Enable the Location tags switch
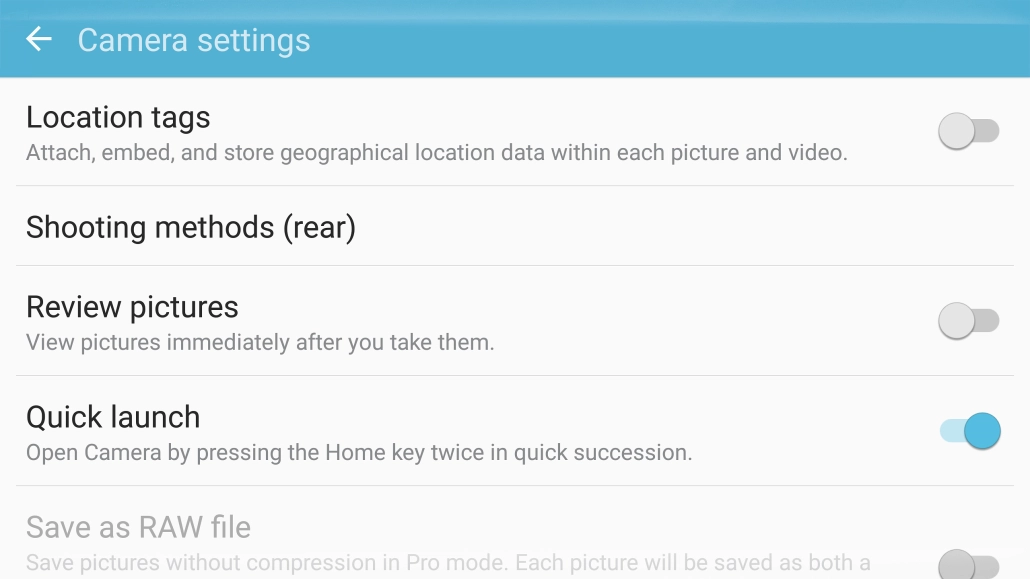This screenshot has width=1030, height=579. point(968,131)
